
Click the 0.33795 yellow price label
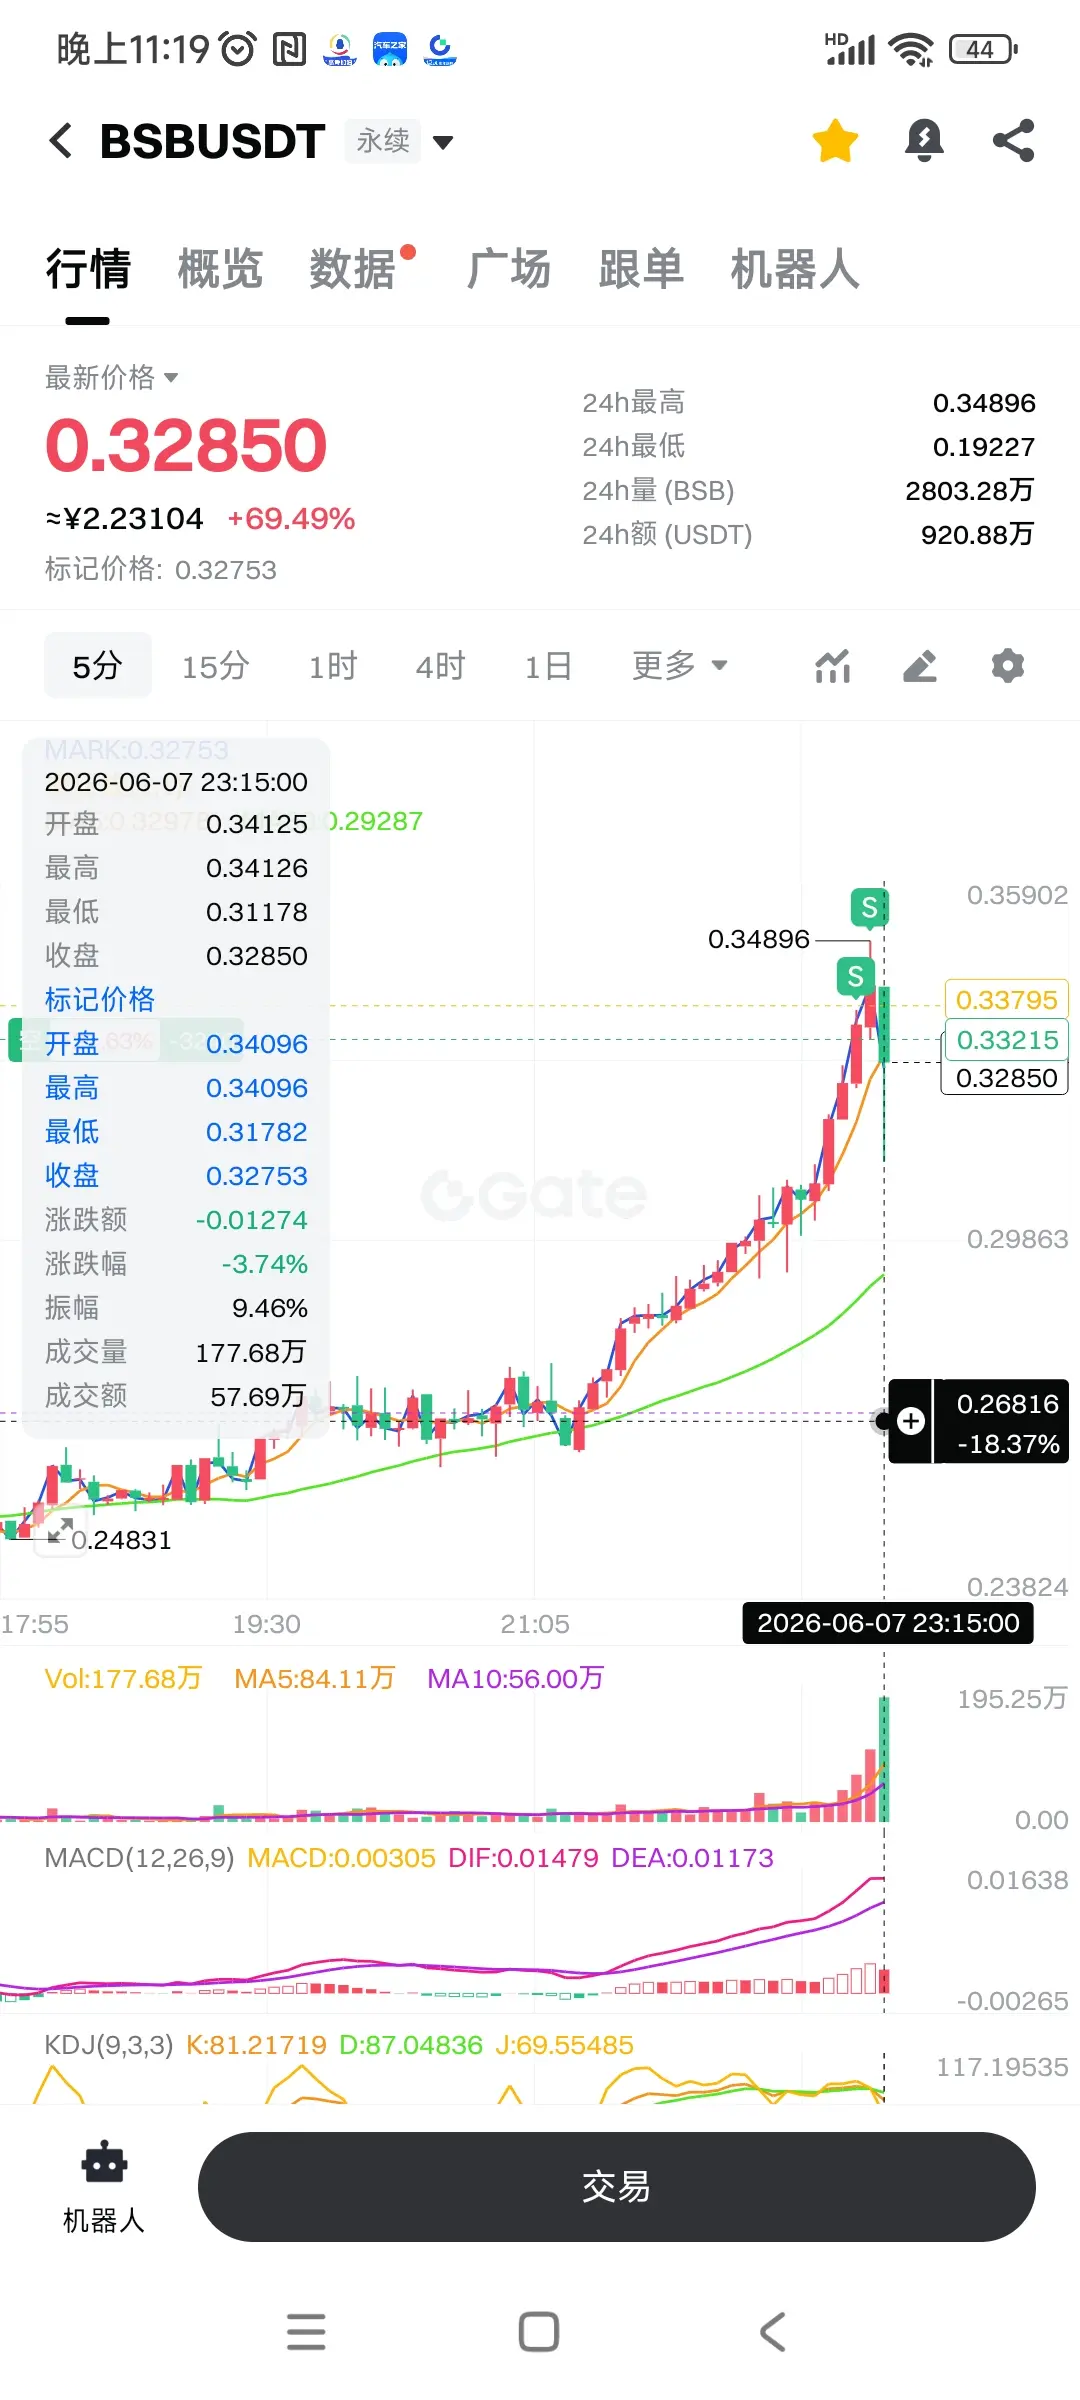[x=1006, y=999]
